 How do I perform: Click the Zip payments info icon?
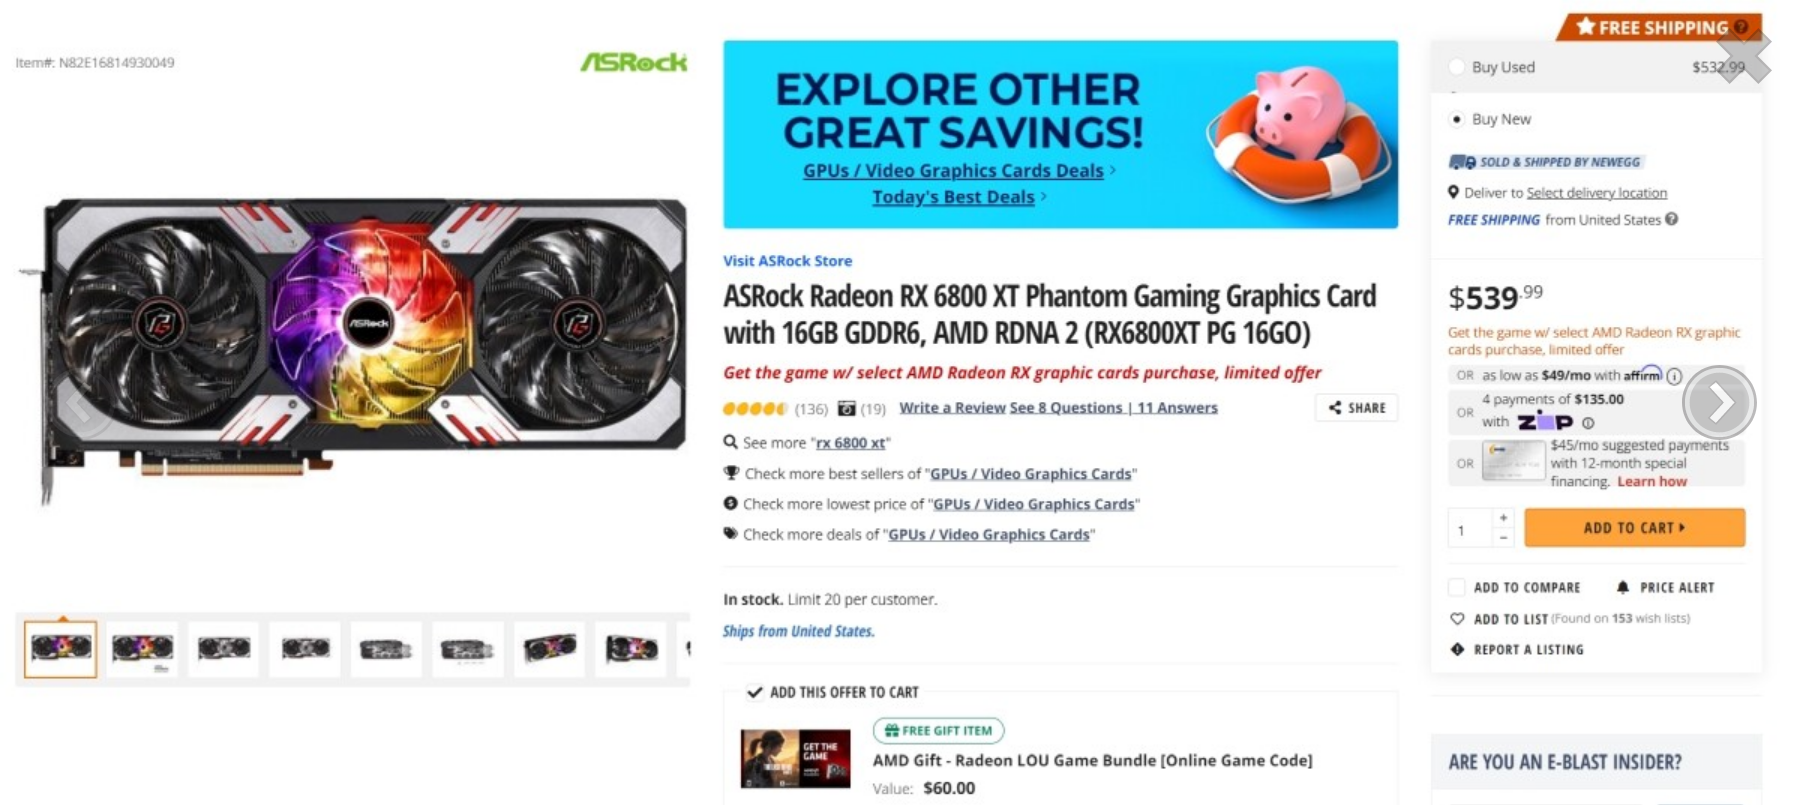pyautogui.click(x=1588, y=423)
